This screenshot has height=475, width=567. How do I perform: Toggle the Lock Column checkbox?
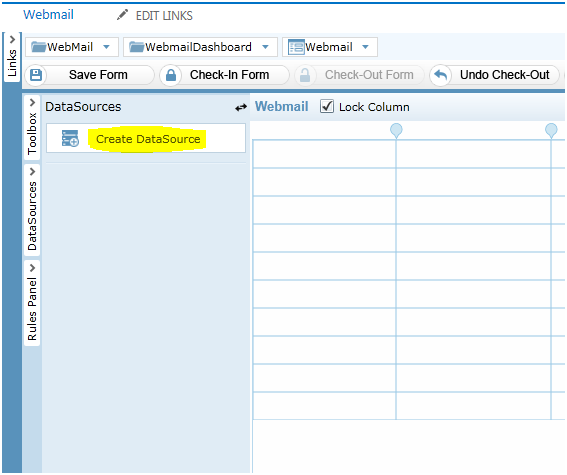click(x=327, y=107)
